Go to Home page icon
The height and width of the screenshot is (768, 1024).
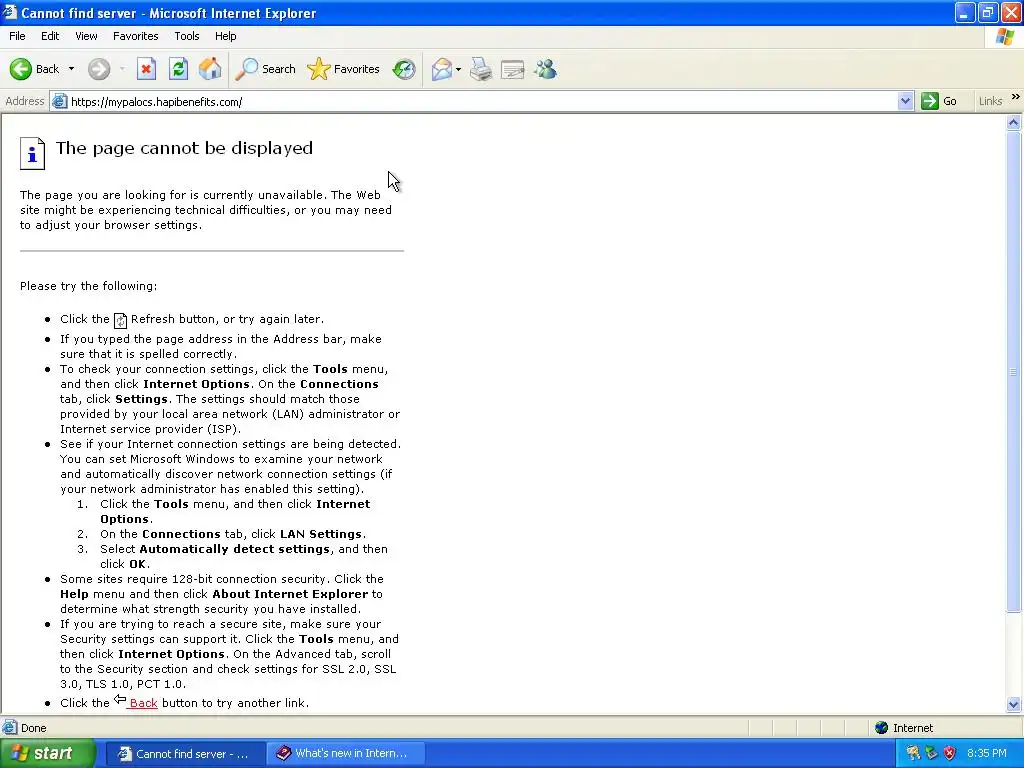(x=210, y=69)
